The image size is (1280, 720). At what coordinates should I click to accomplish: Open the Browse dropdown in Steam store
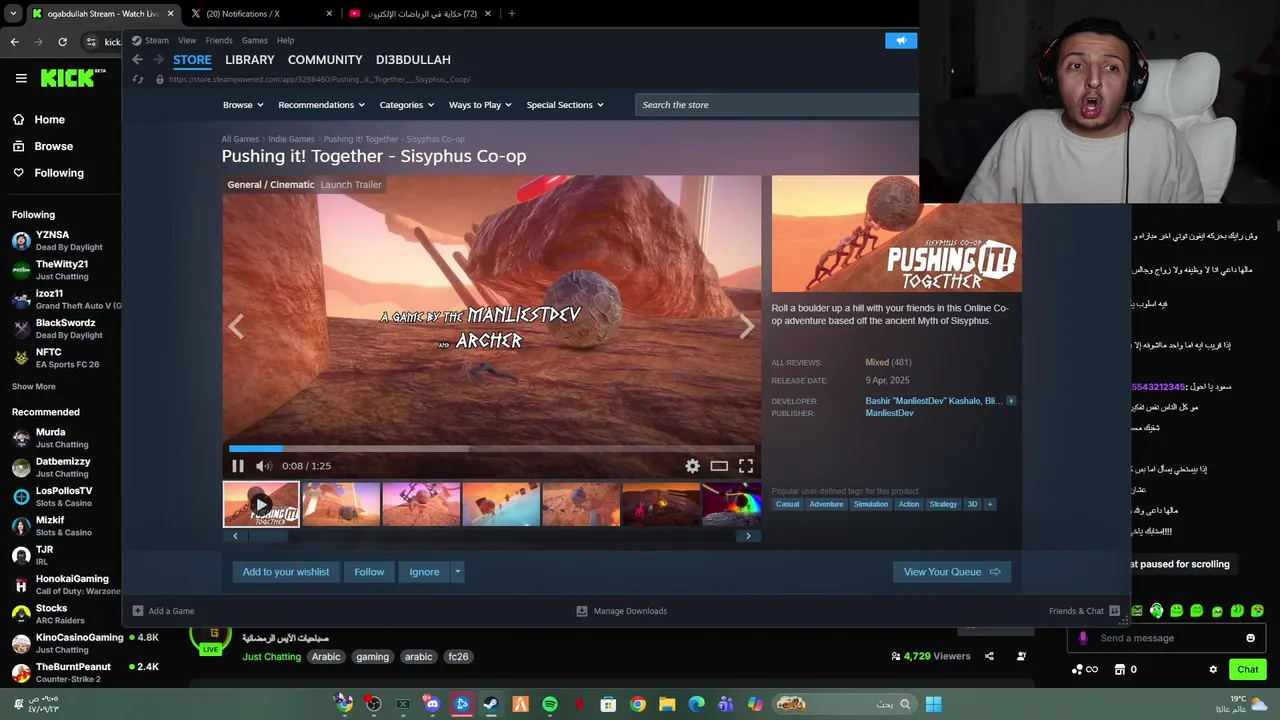coord(243,105)
